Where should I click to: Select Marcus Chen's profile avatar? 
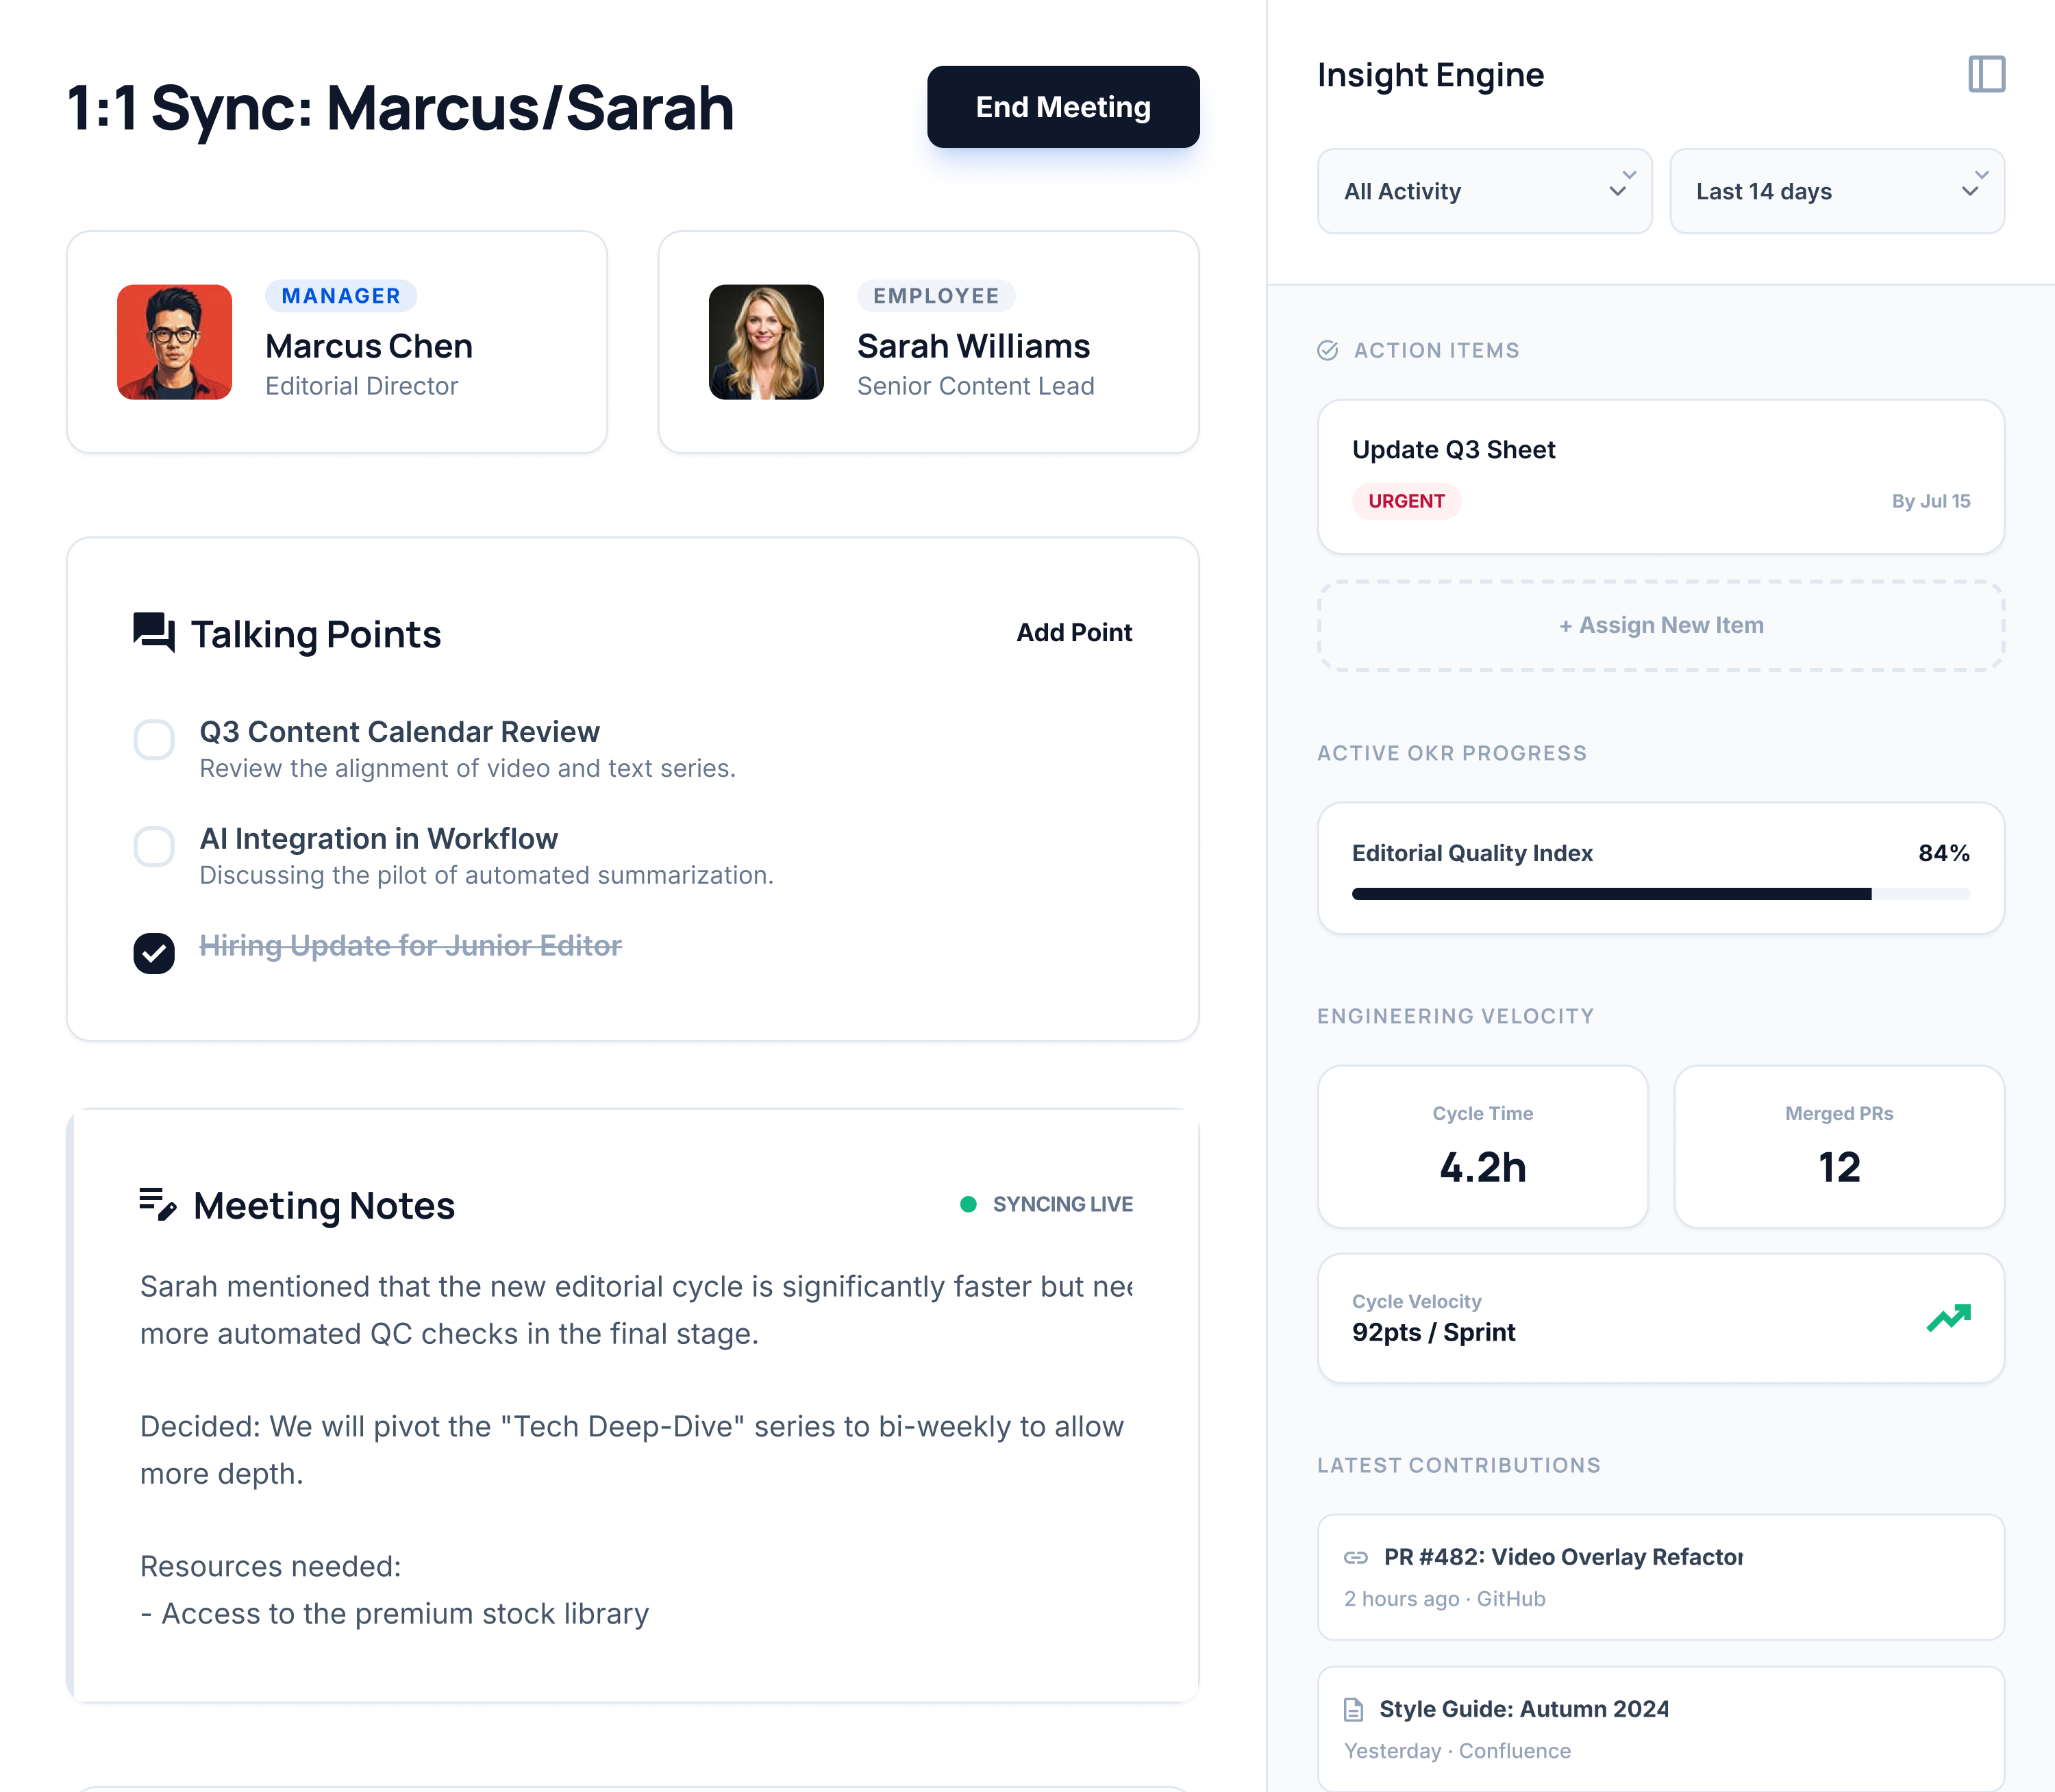175,342
